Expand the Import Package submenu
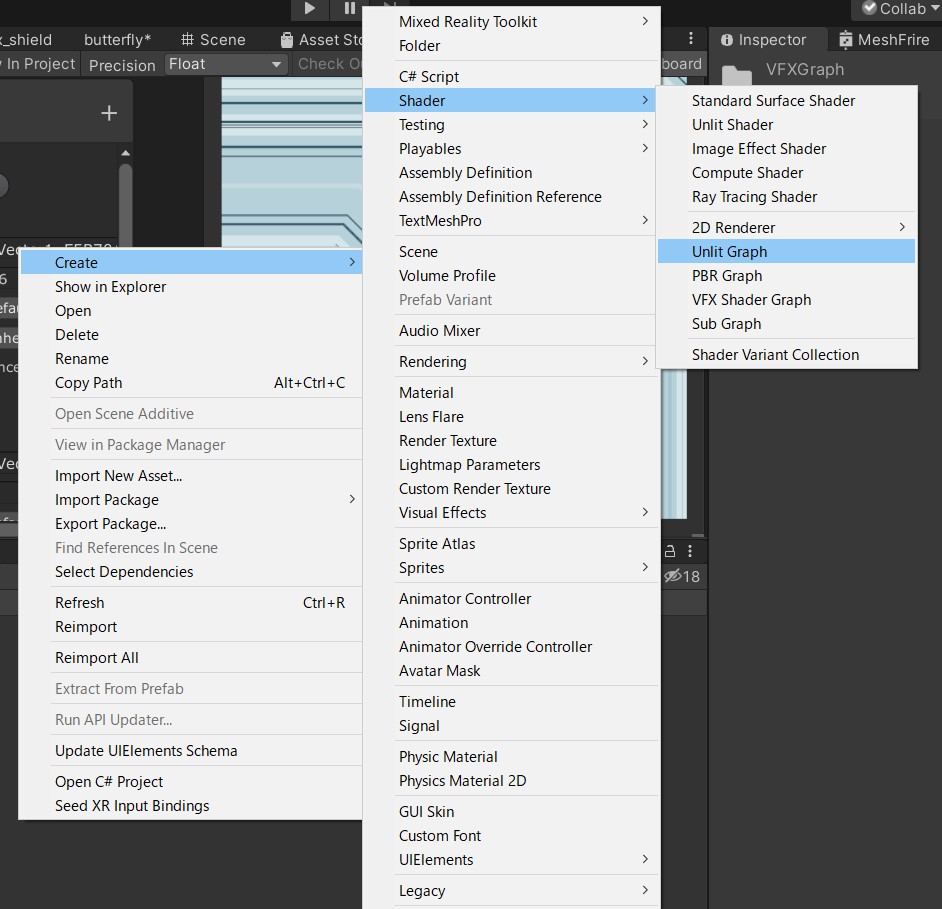The image size is (942, 909). pos(191,500)
